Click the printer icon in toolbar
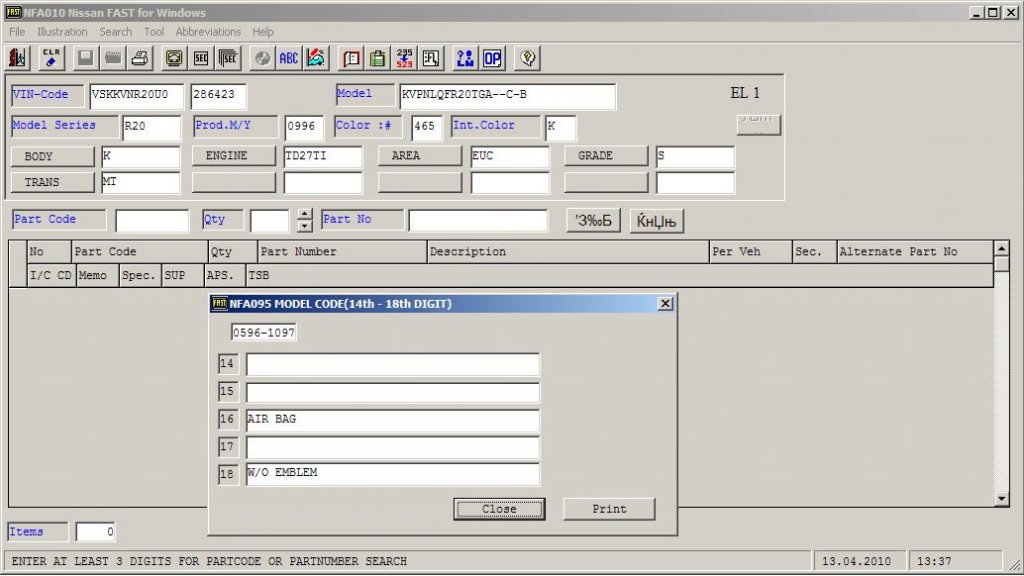 pyautogui.click(x=140, y=58)
